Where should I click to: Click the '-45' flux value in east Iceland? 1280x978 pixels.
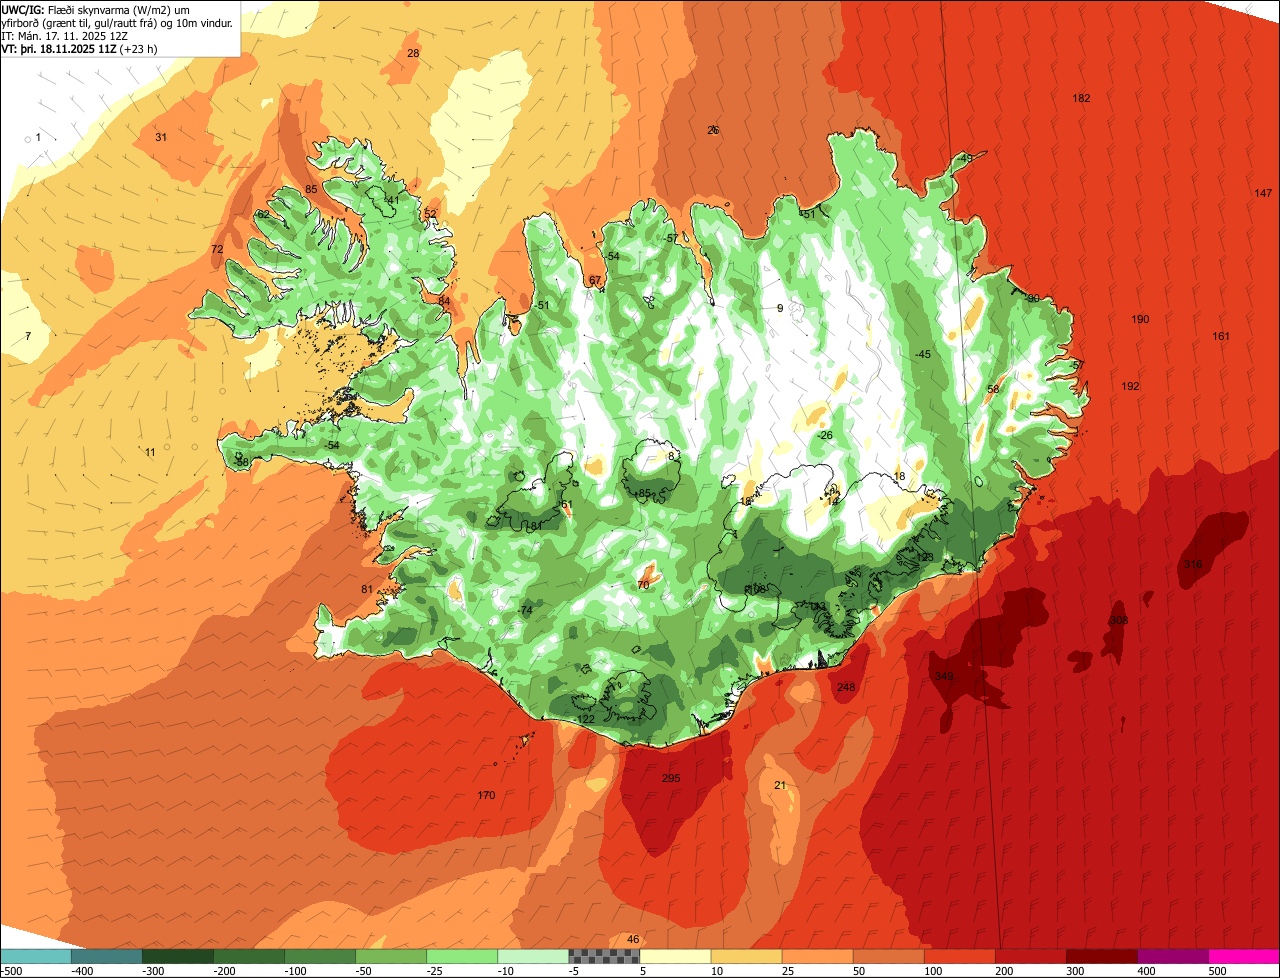pos(923,354)
